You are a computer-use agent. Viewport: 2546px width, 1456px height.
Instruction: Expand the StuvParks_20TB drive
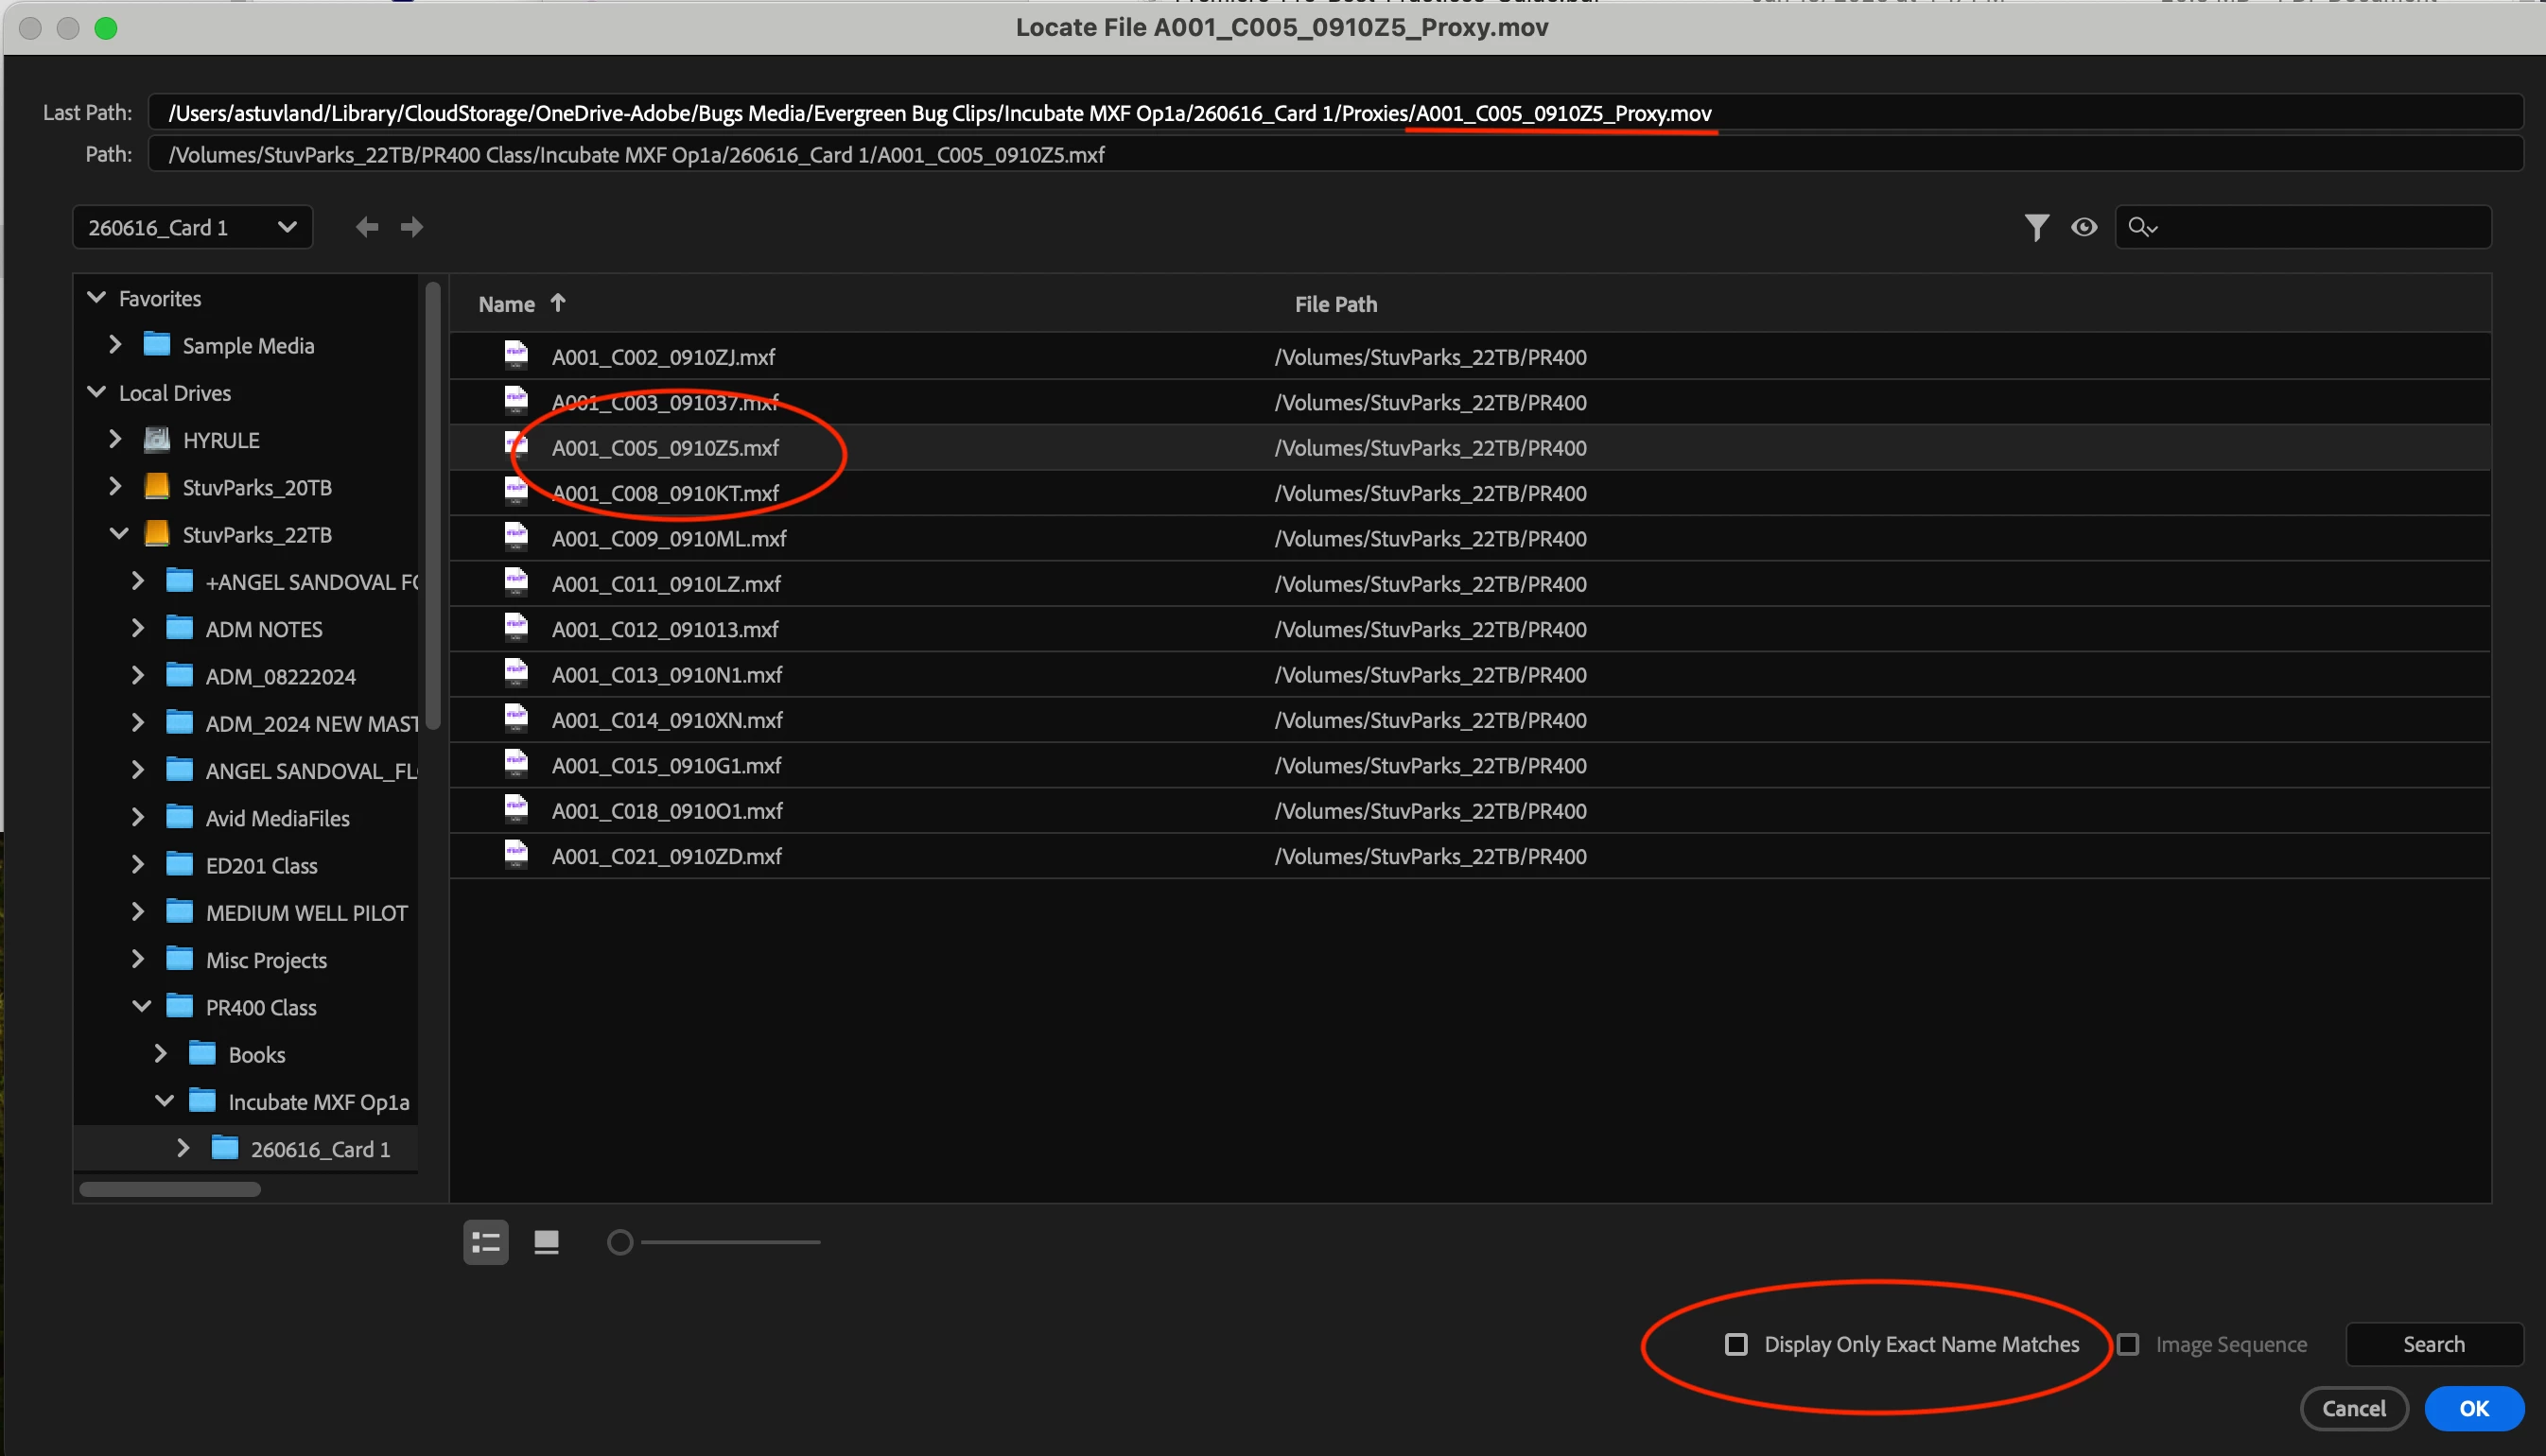tap(115, 486)
